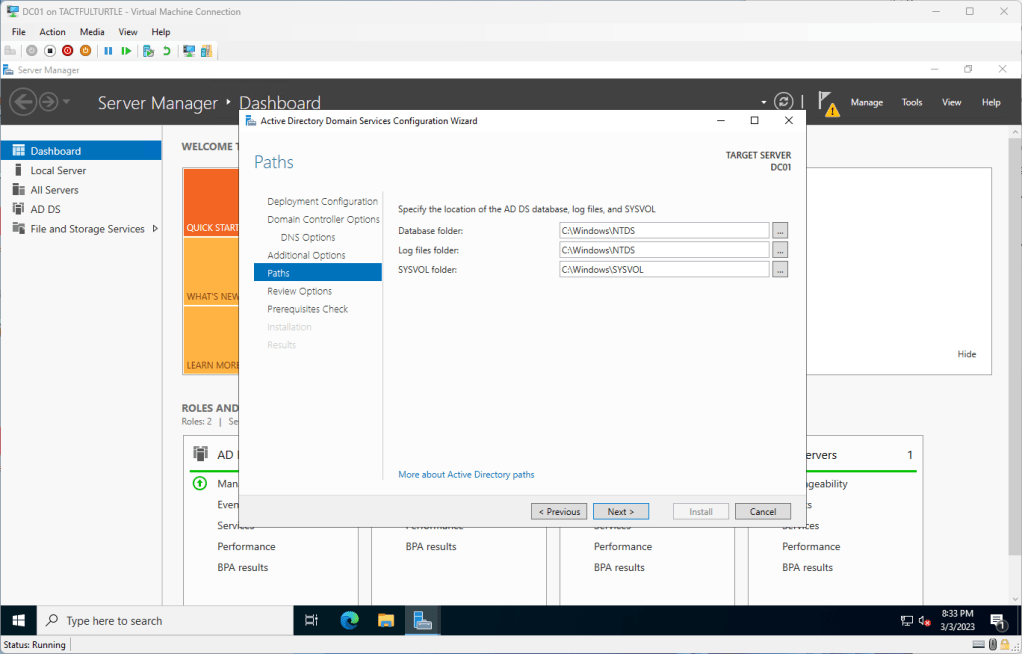Go to Review Options wizard step
1022x654 pixels.
point(299,291)
